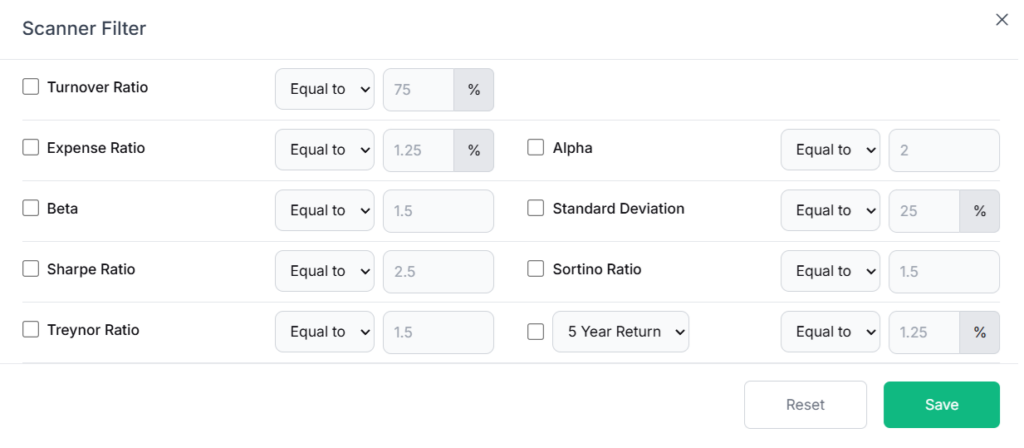The width and height of the screenshot is (1024, 448).
Task: Enable the Sortino Ratio checkbox
Action: click(536, 269)
